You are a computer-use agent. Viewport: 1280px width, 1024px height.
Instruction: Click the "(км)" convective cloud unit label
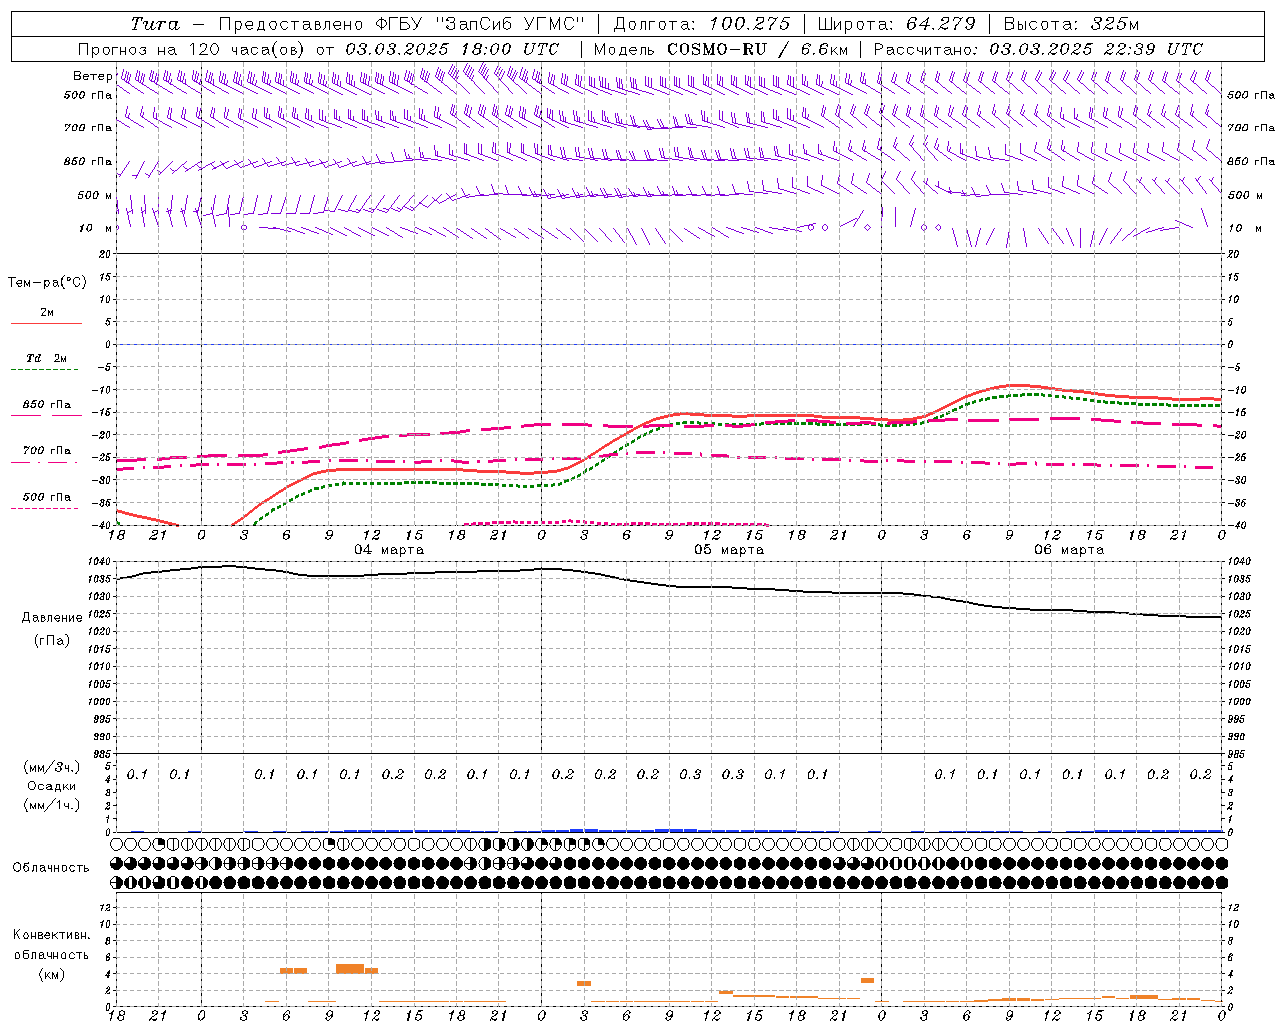point(52,975)
